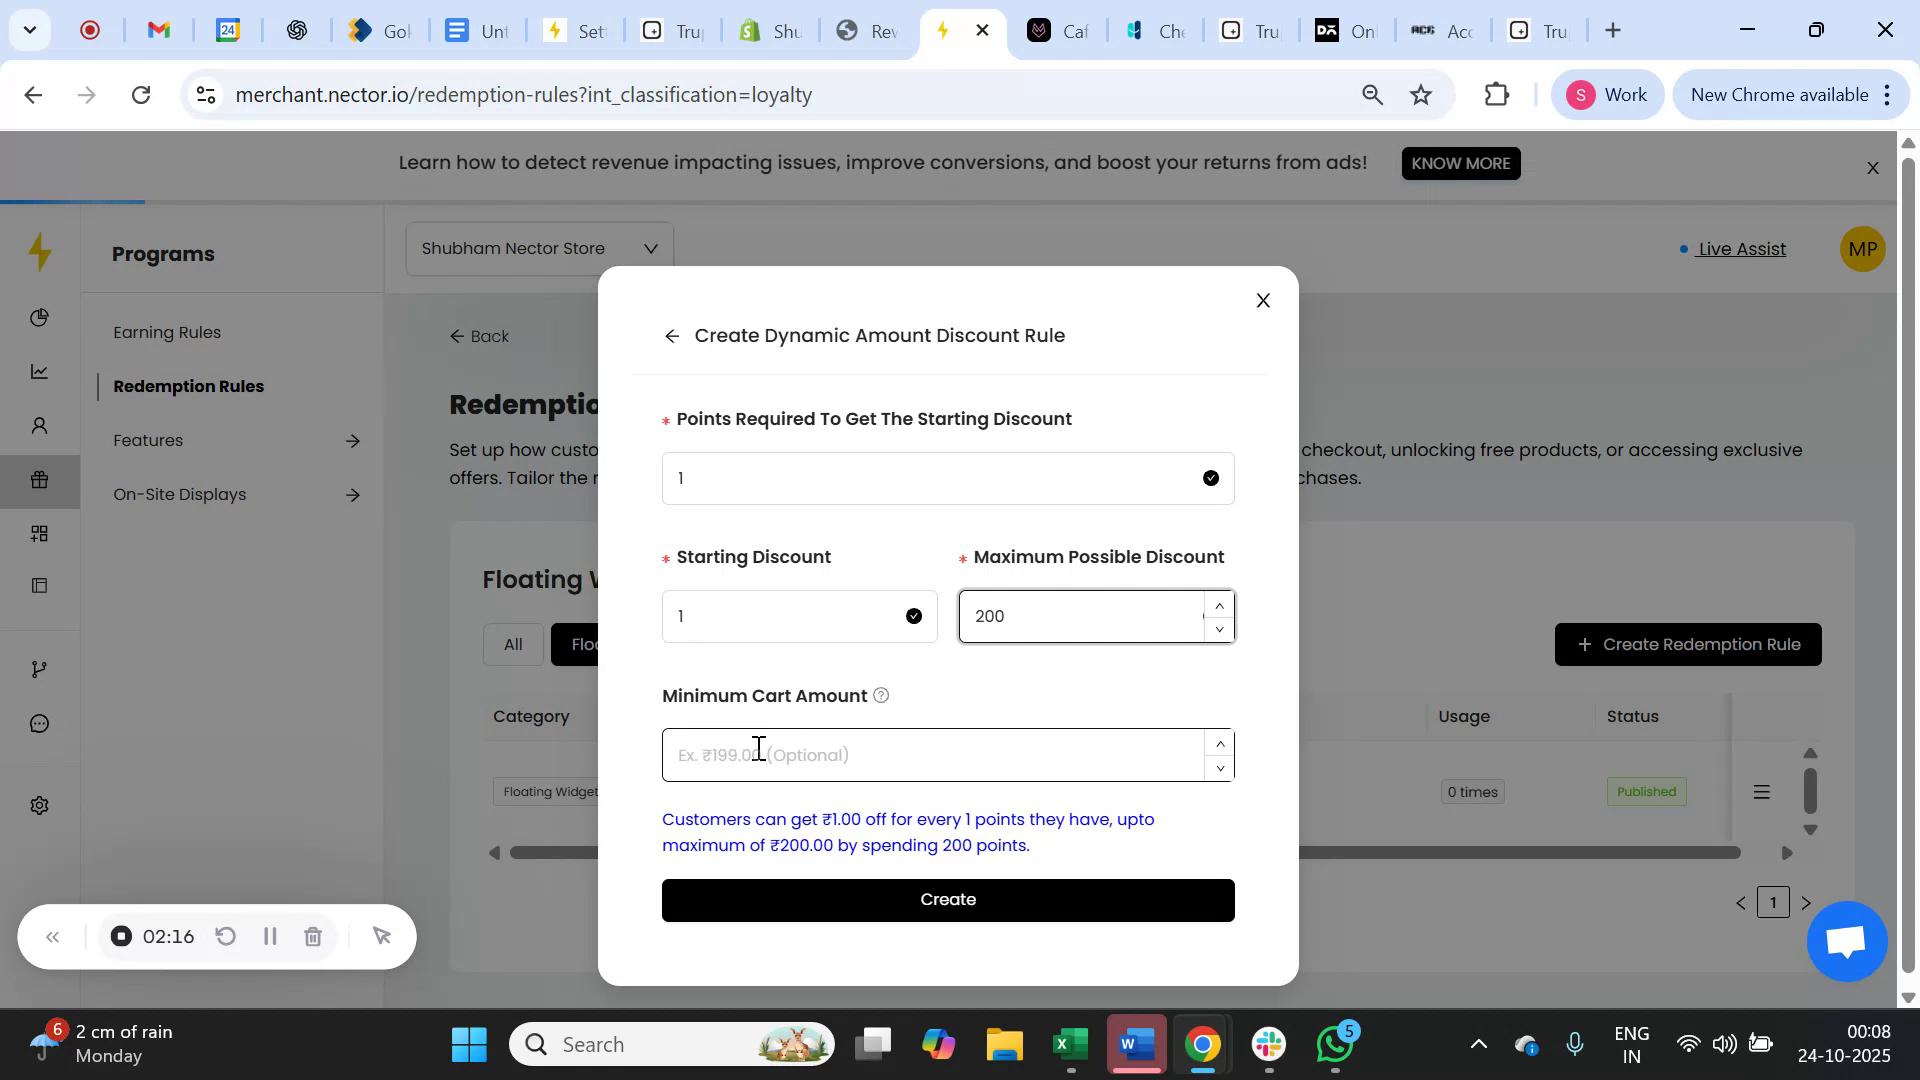Delete the recording with the trash icon

313,936
